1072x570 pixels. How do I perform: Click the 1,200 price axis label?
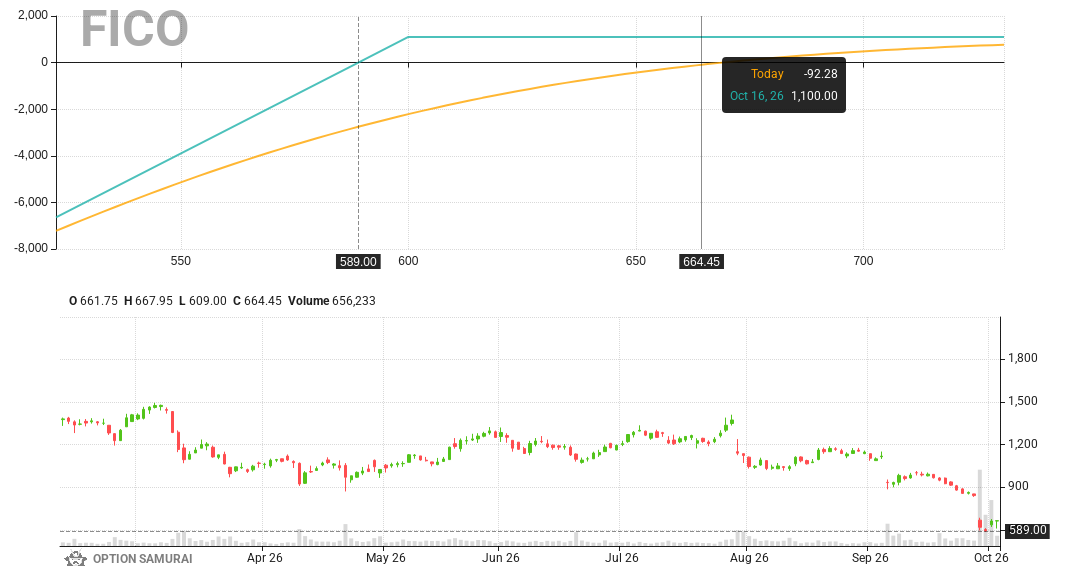pyautogui.click(x=1023, y=444)
